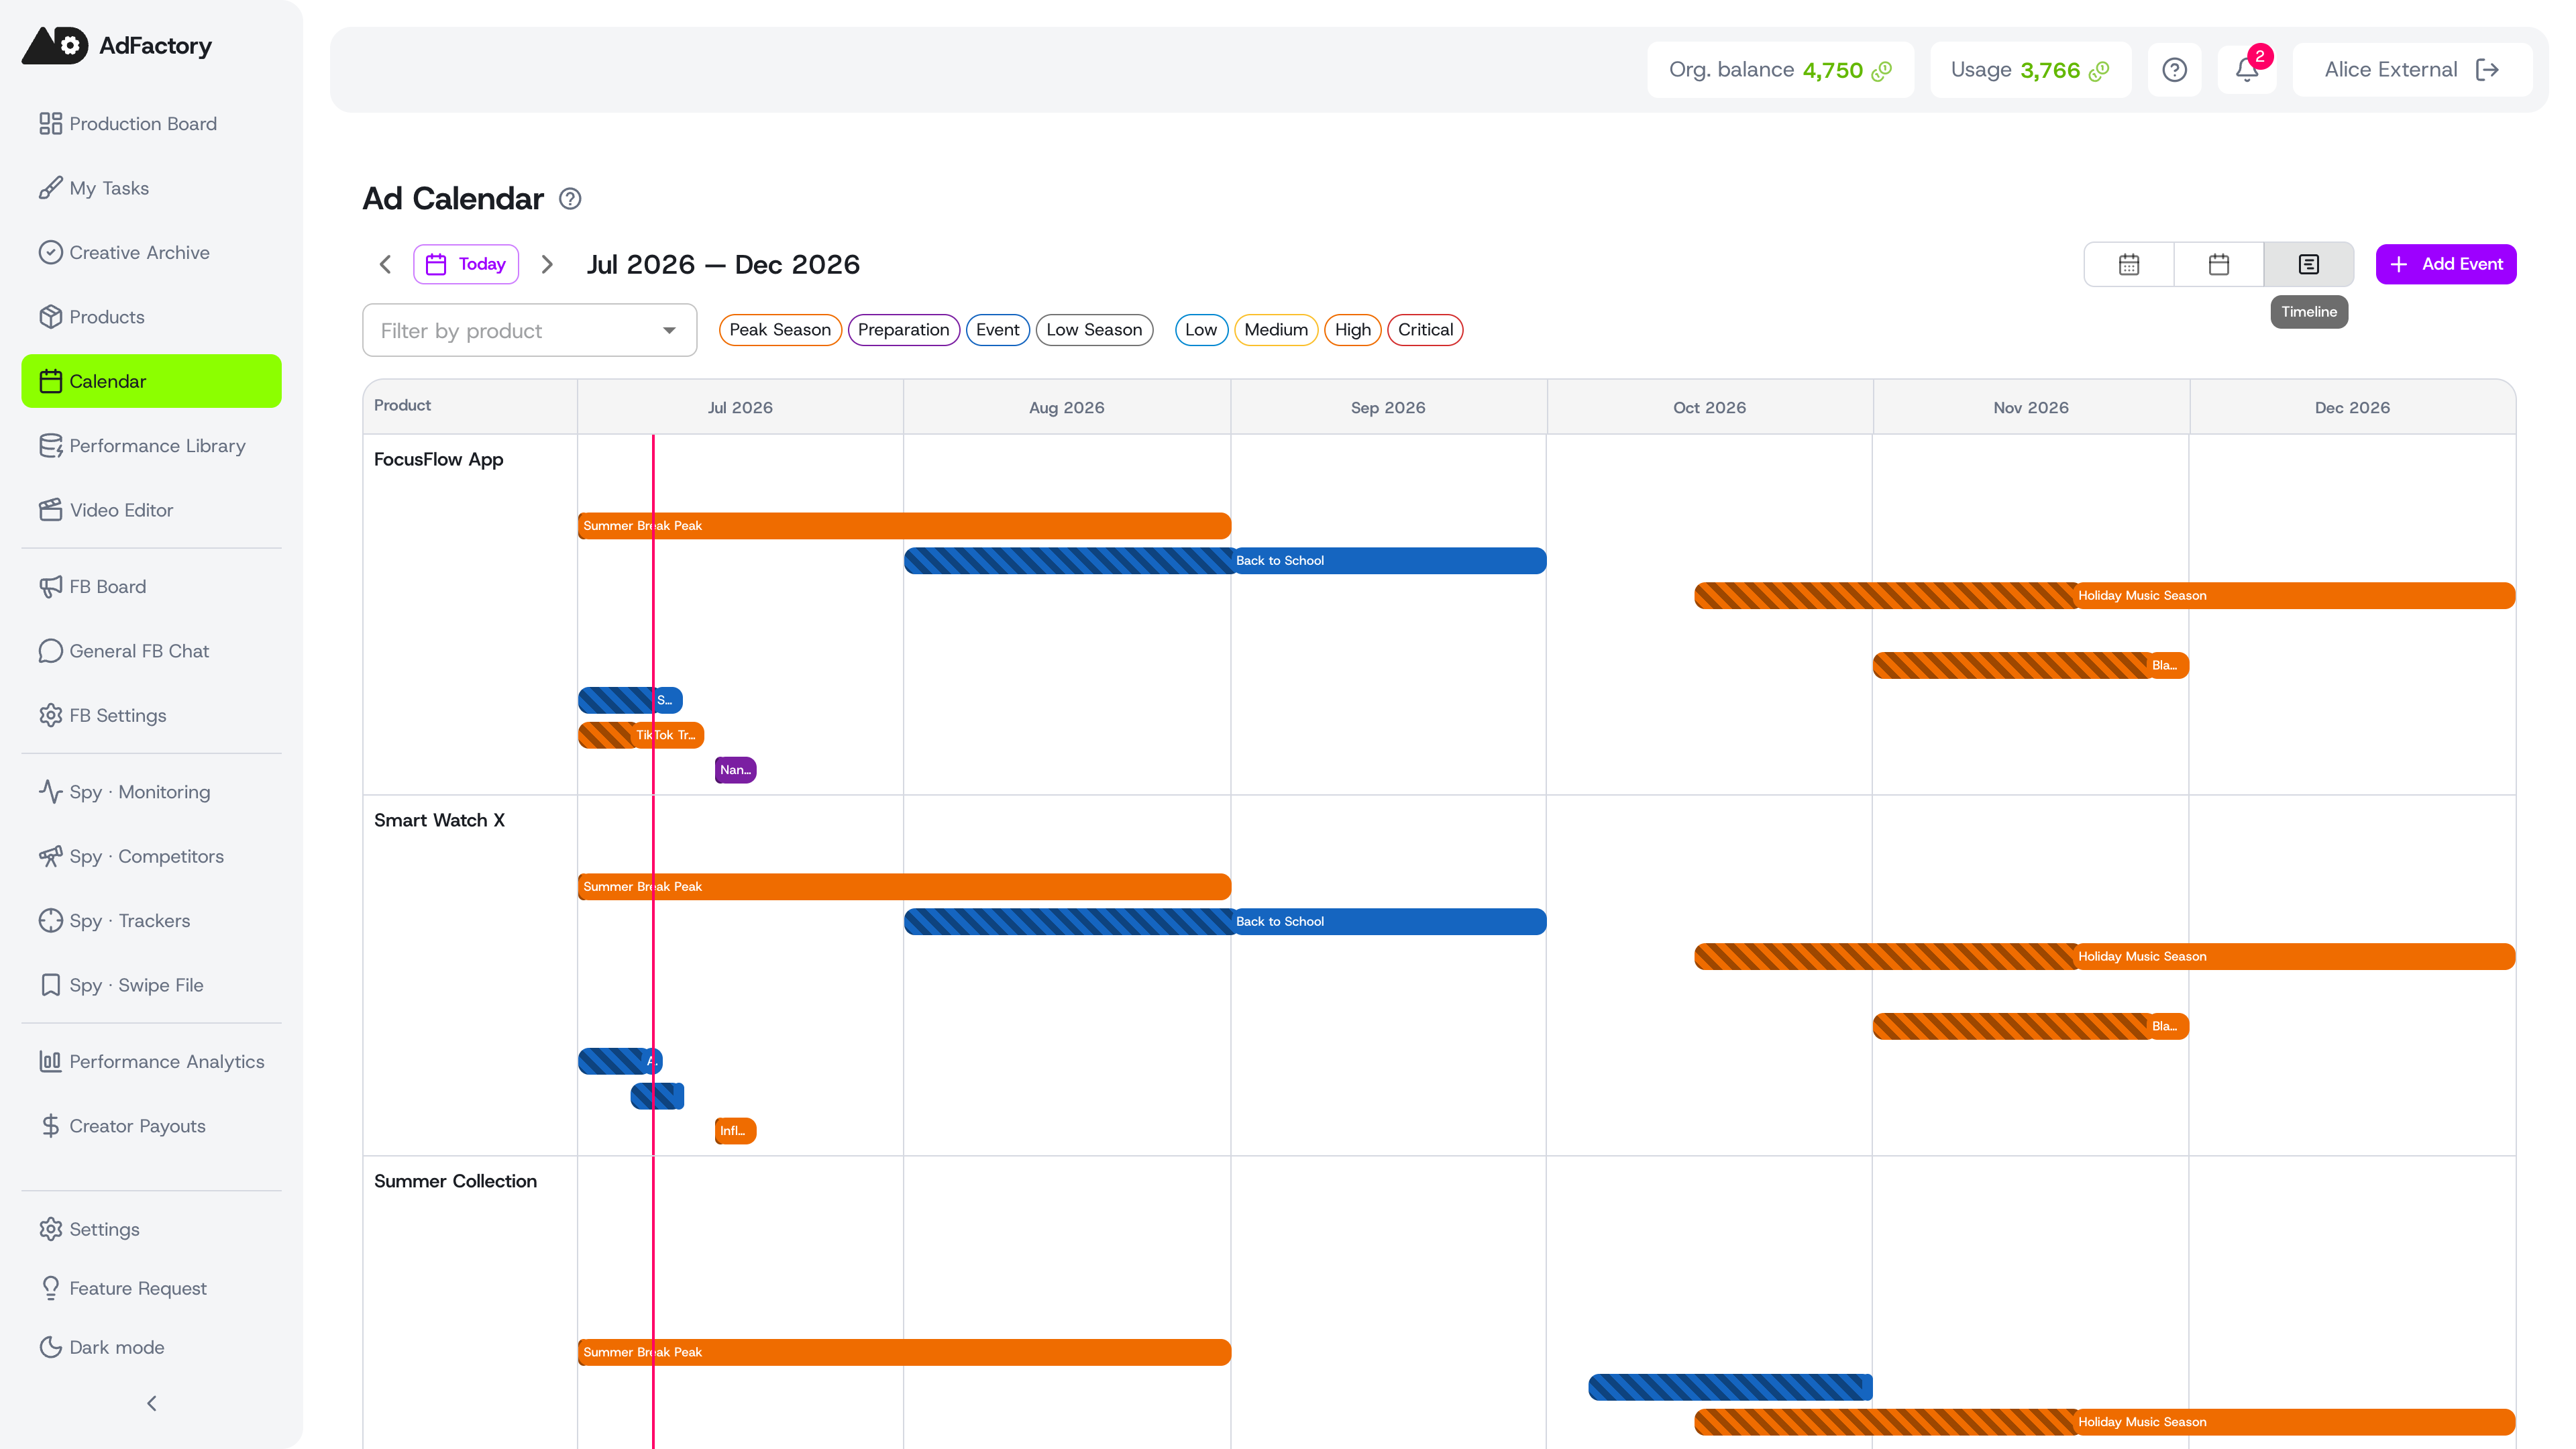This screenshot has height=1449, width=2576.
Task: Toggle the High priority chip
Action: coord(1353,330)
